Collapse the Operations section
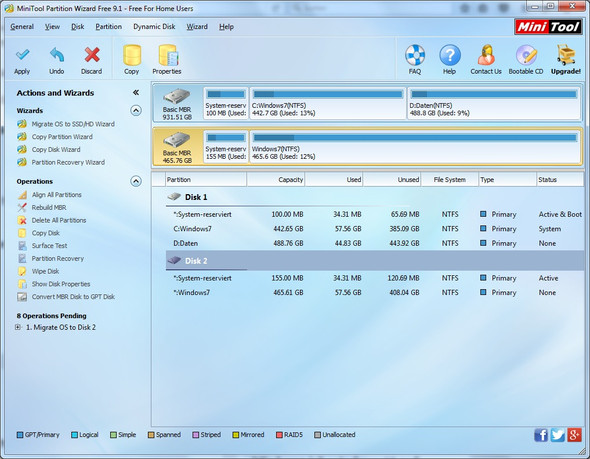Viewport: 590px width, 459px height. tap(136, 181)
